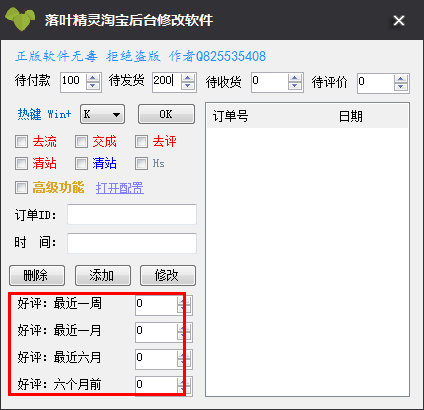This screenshot has height=410, width=424.
Task: Click the 待付款 value field showing 100
Action: tap(73, 82)
